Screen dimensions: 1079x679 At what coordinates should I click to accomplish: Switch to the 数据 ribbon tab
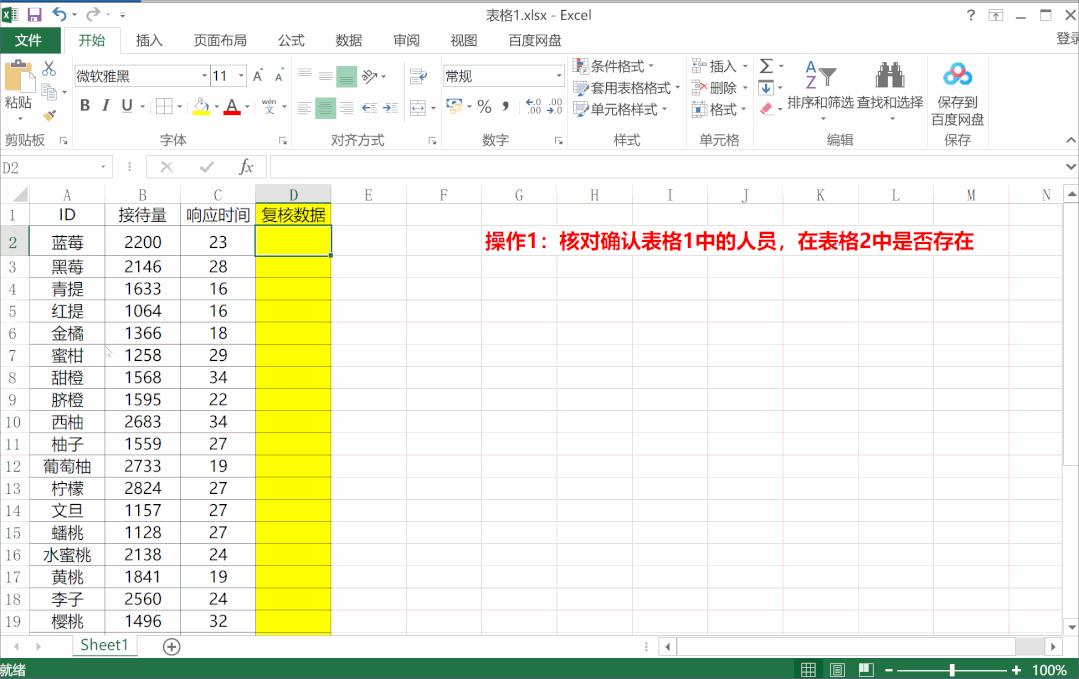(x=348, y=40)
